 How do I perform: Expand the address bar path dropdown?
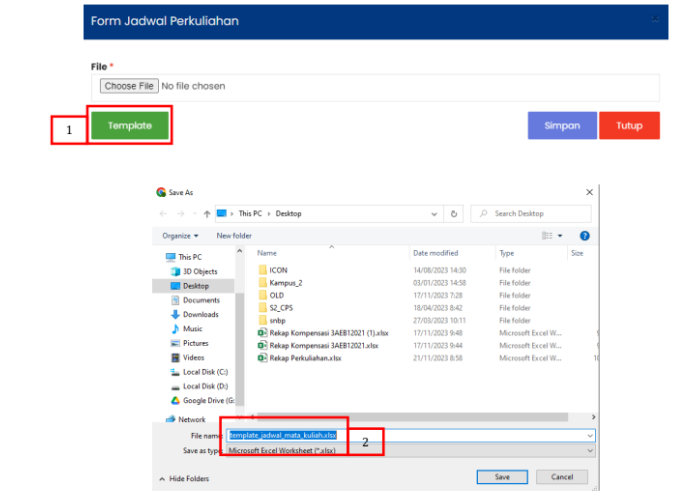[x=434, y=214]
